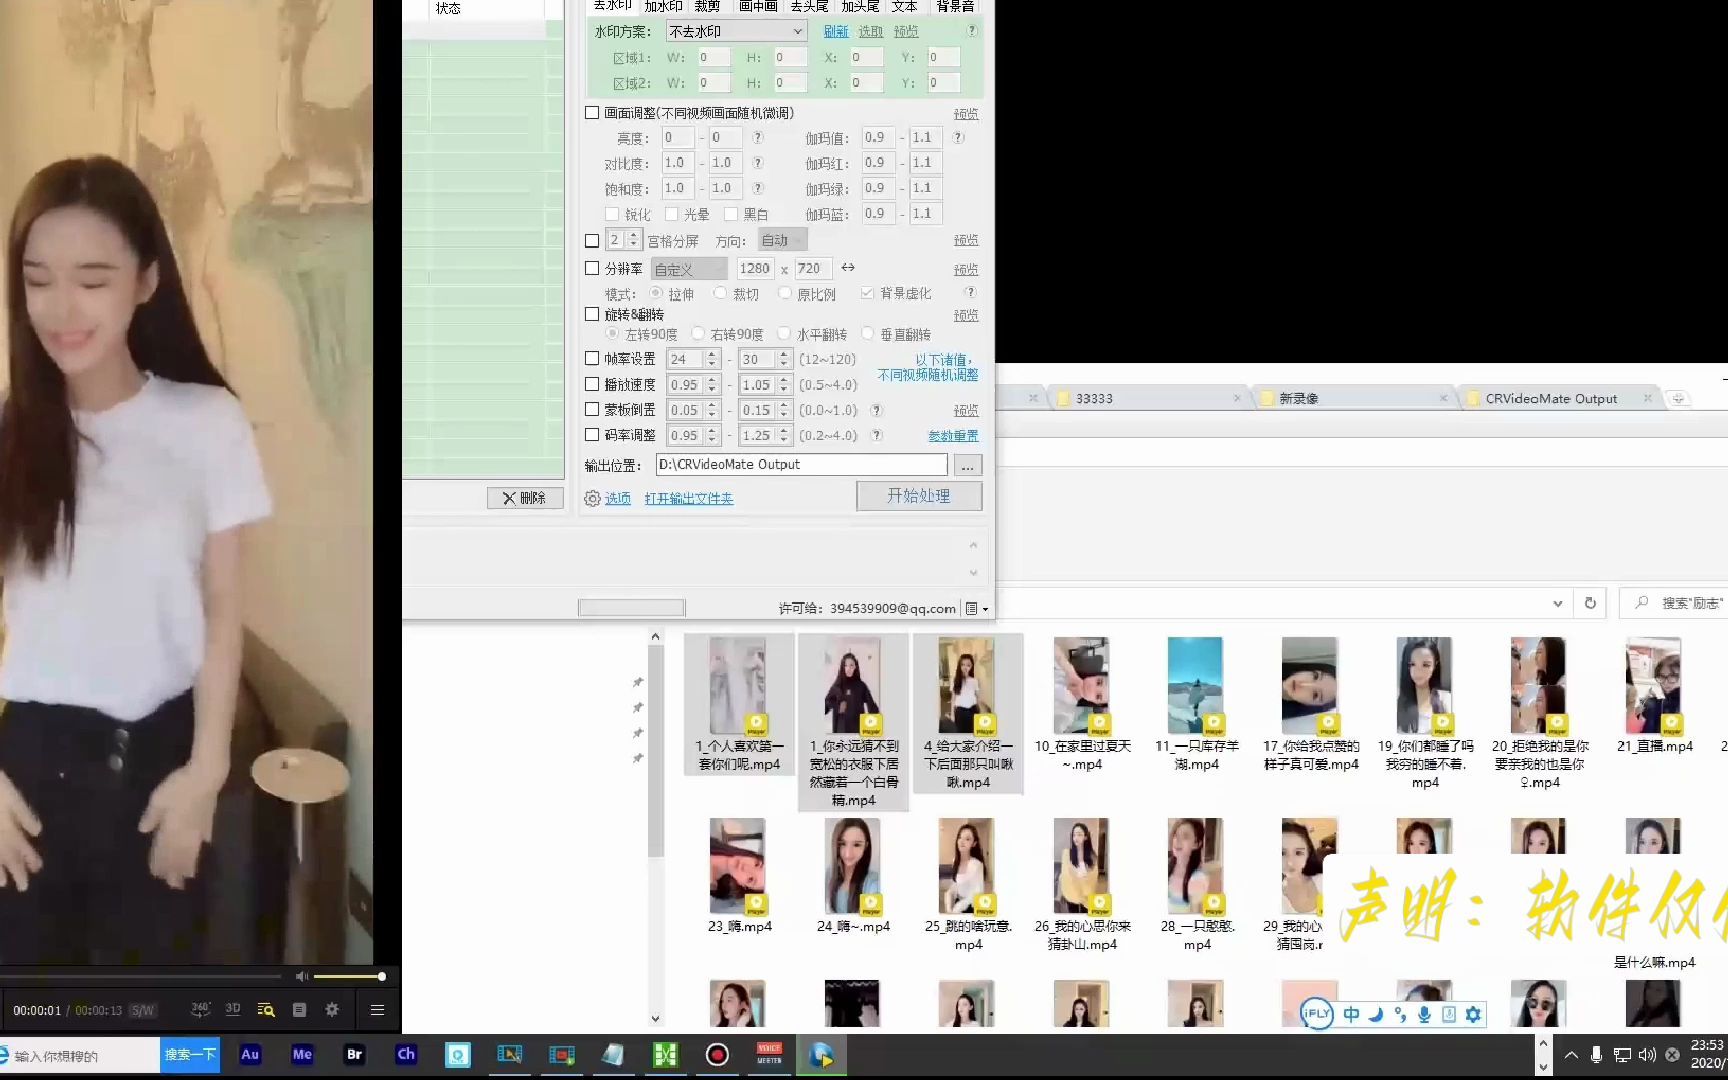Open the red record button app in taskbar
The height and width of the screenshot is (1080, 1728).
pyautogui.click(x=717, y=1055)
